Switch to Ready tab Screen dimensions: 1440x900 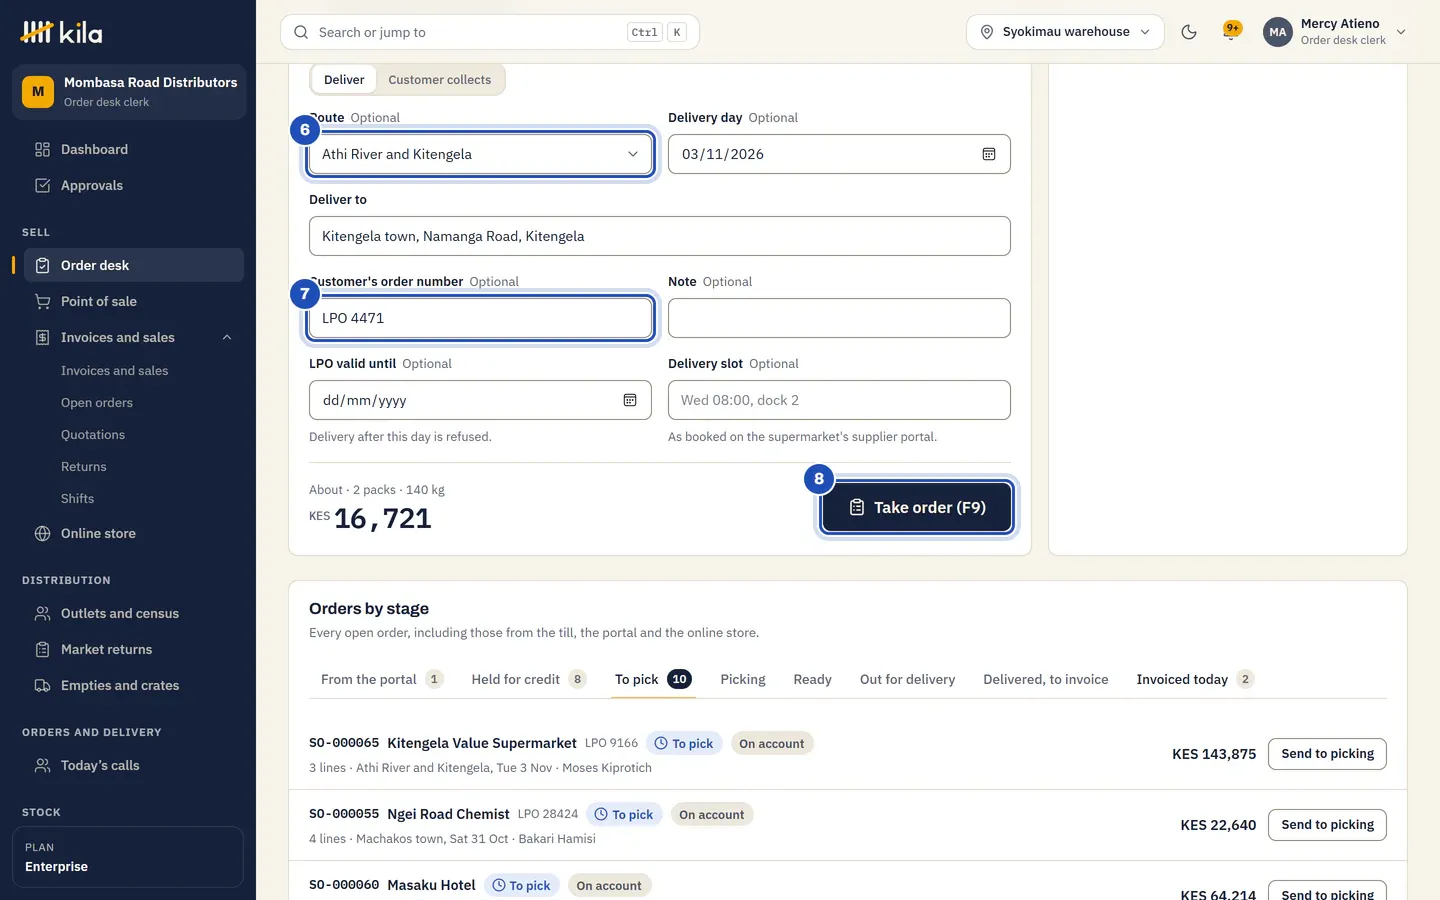click(x=812, y=680)
